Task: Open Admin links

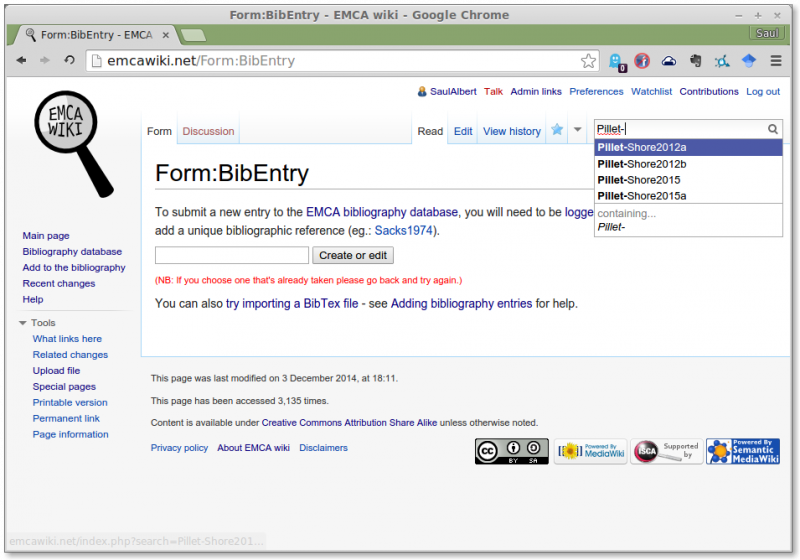Action: [x=536, y=91]
